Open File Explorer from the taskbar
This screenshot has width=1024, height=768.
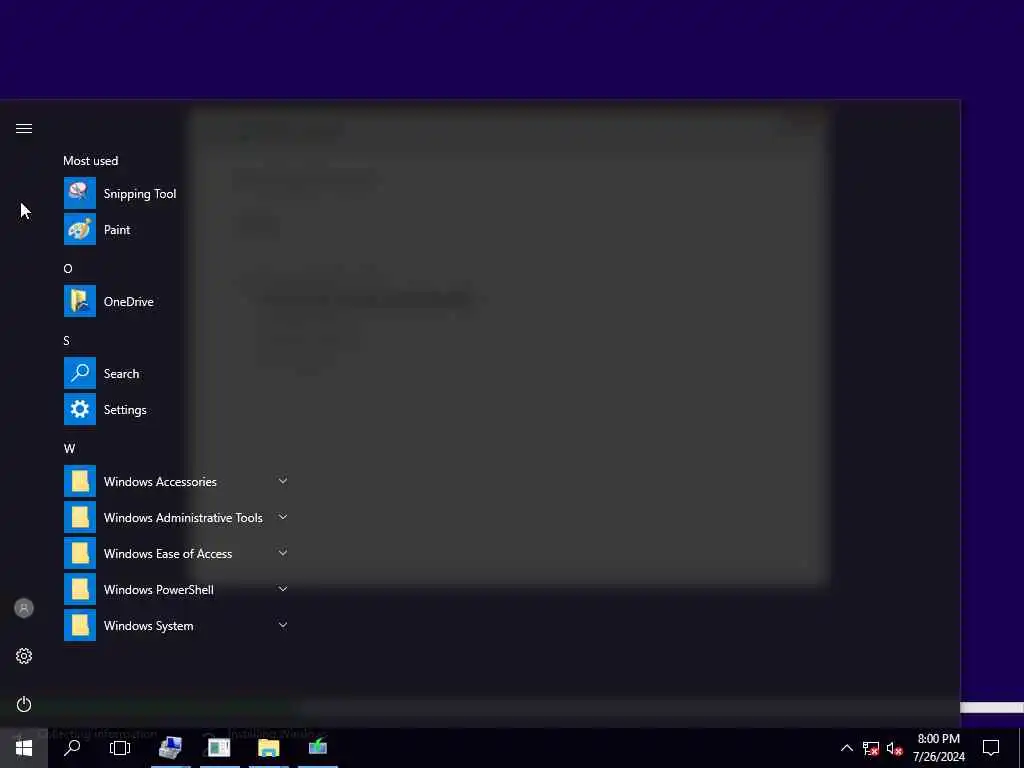268,748
